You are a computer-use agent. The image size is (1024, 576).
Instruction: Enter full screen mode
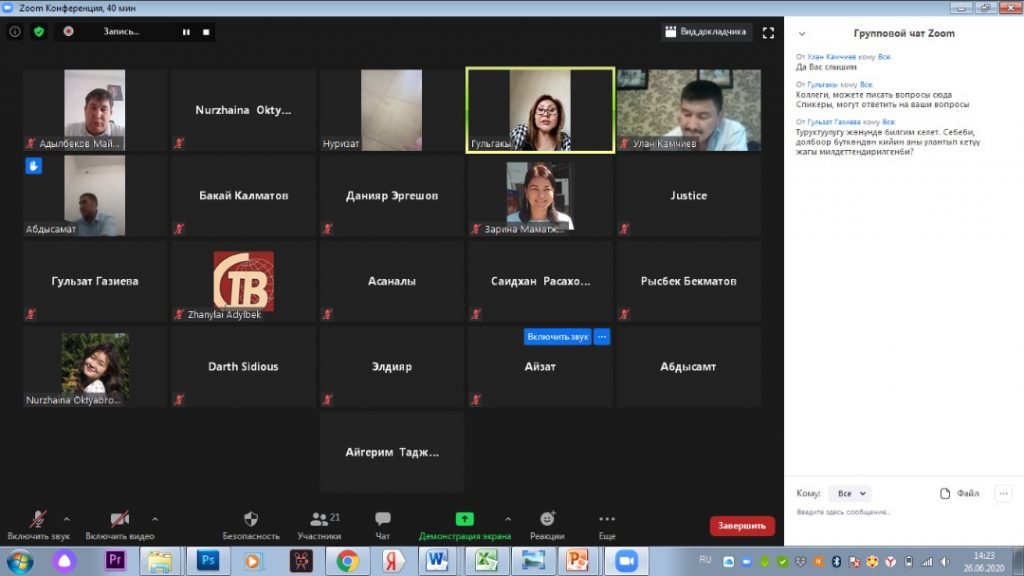click(x=768, y=32)
